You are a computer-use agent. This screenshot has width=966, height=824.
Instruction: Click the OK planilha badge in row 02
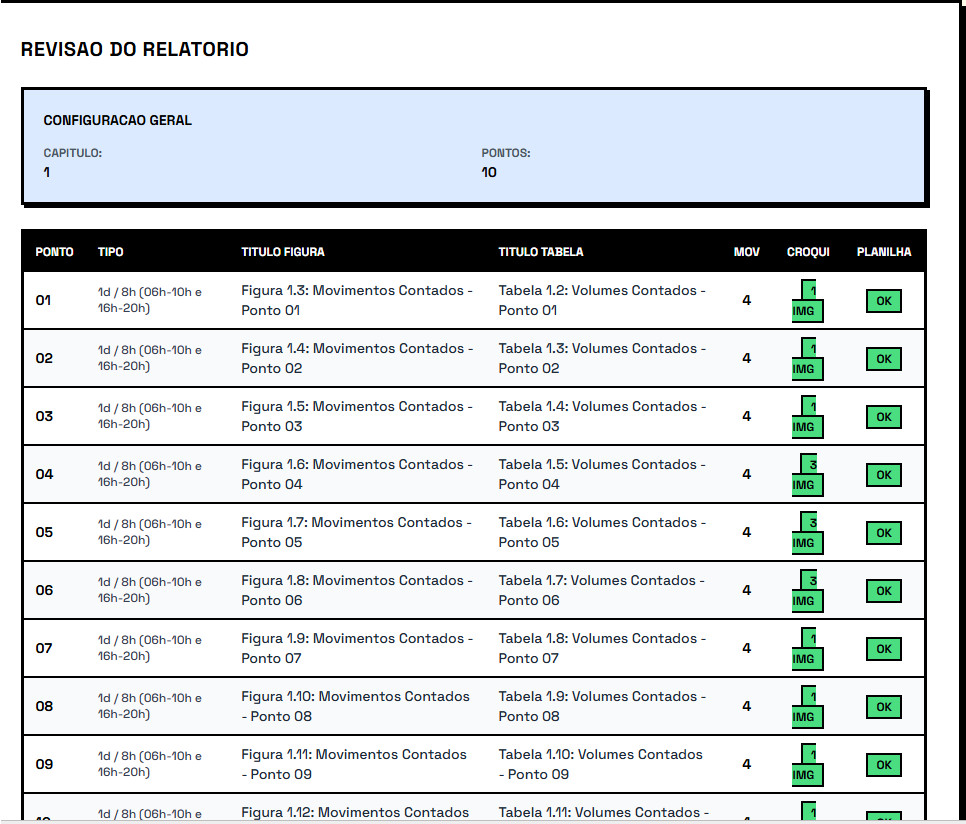click(883, 359)
